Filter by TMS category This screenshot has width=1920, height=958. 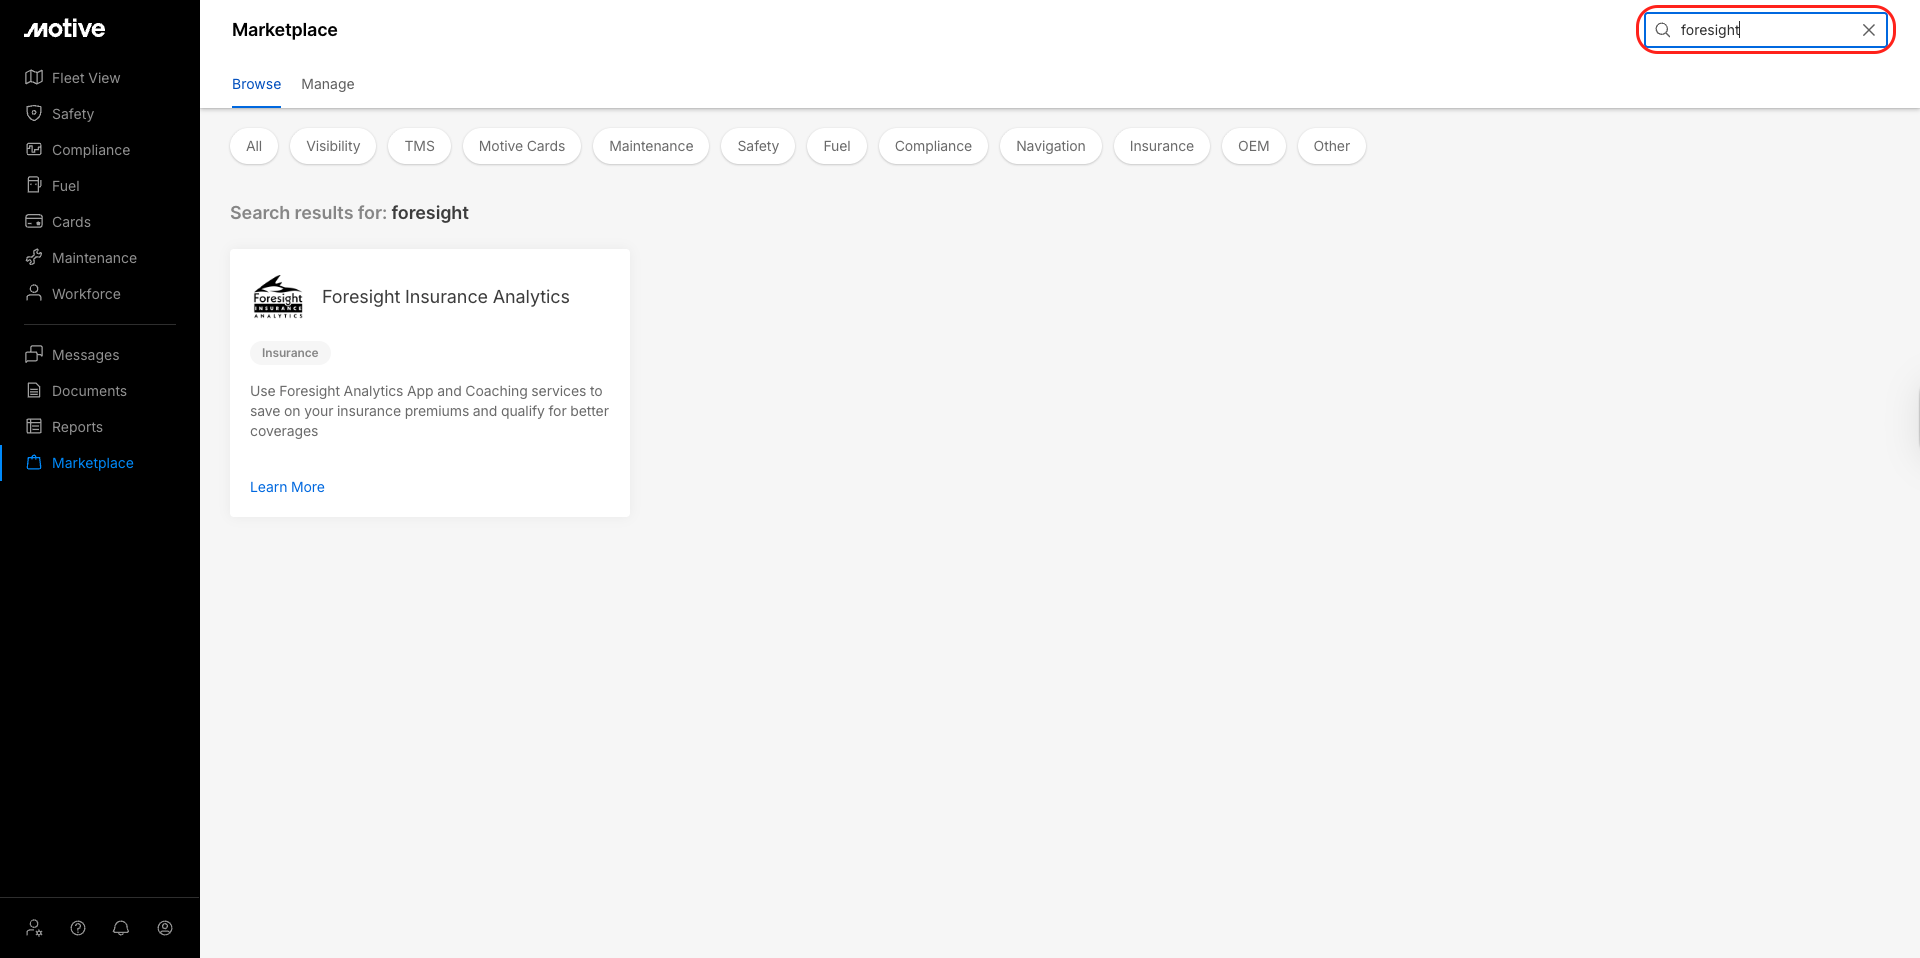click(x=420, y=146)
